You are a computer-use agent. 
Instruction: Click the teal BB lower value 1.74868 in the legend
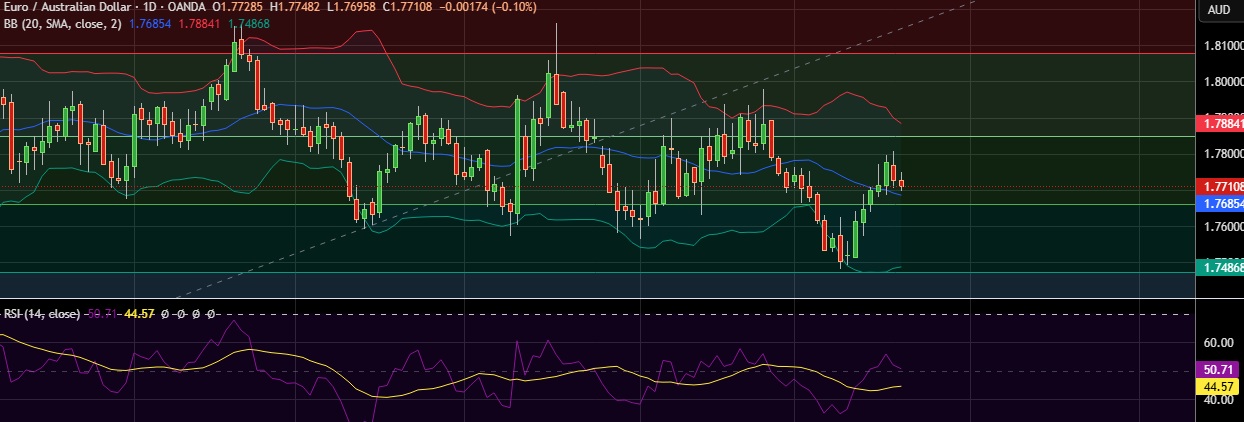click(251, 24)
